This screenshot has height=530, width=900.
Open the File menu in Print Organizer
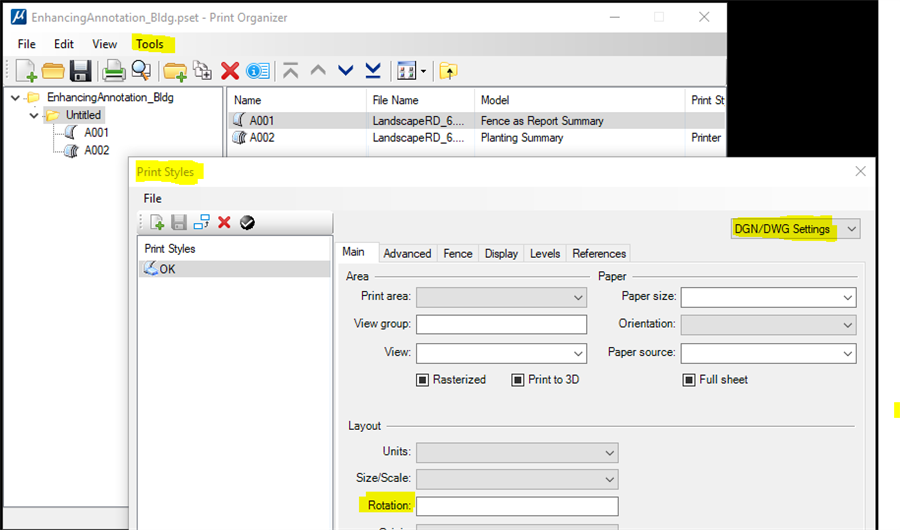(26, 44)
